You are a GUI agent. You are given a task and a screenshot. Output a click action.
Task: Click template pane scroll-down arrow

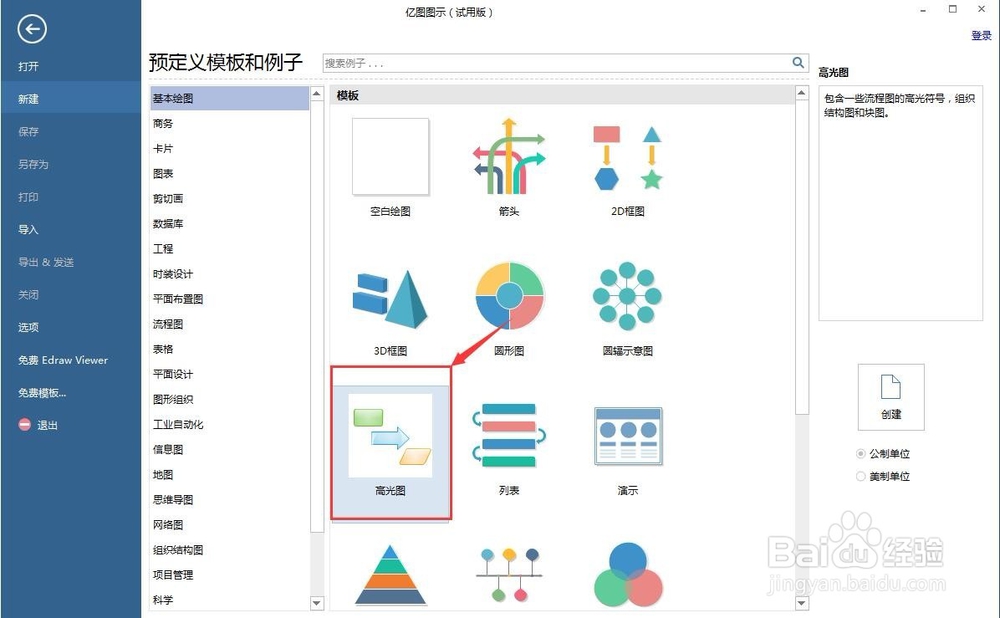point(802,603)
